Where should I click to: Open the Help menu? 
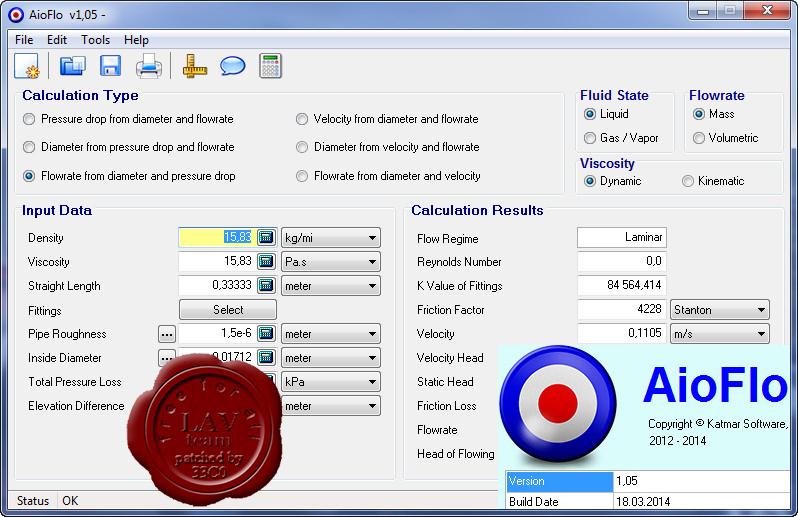tap(136, 40)
